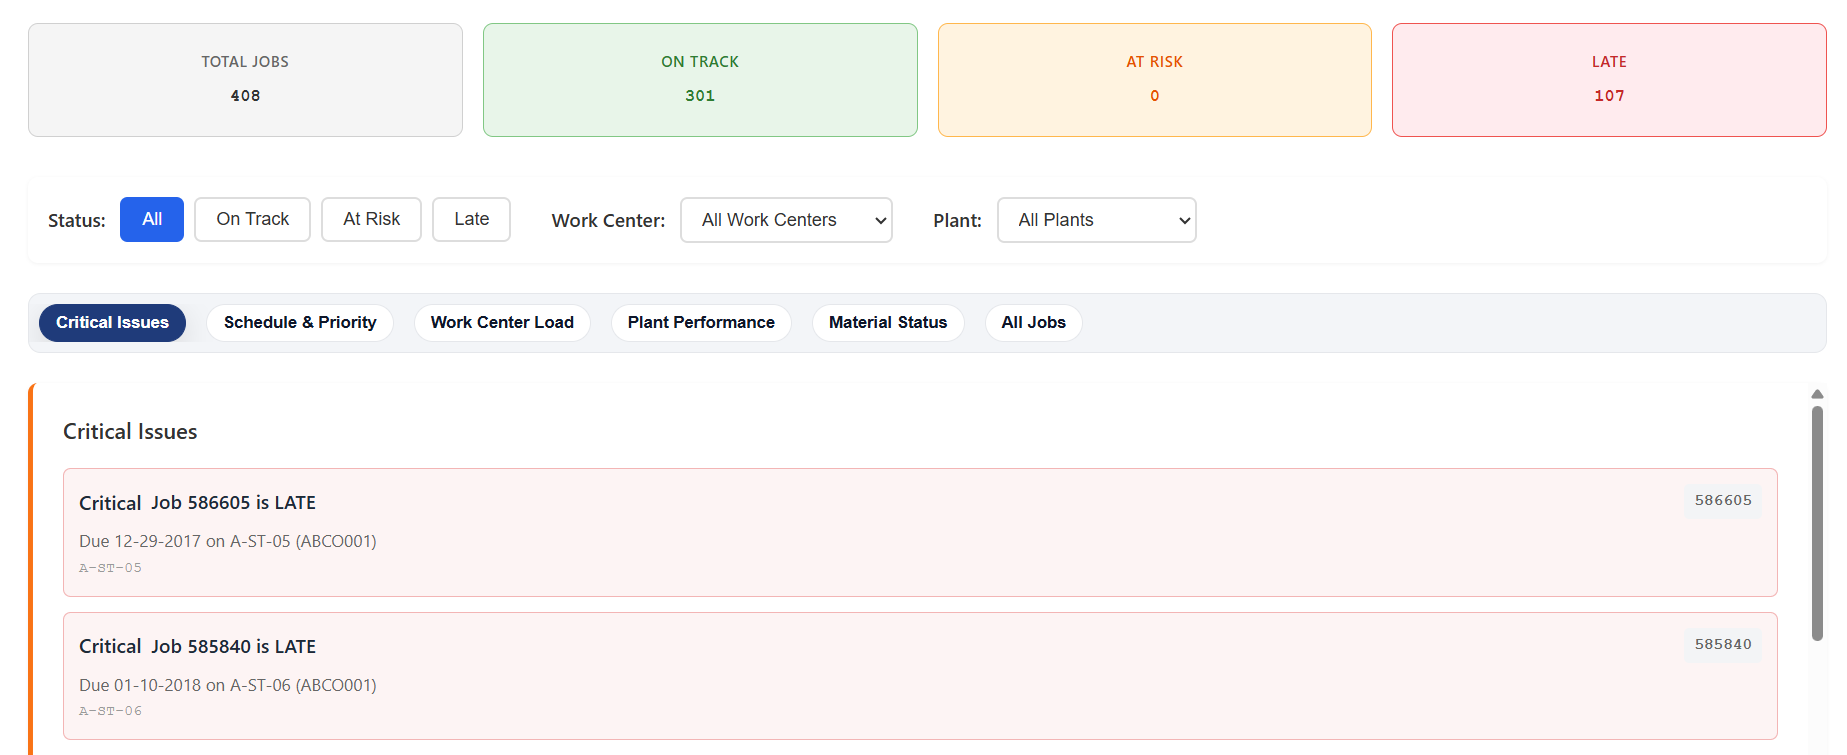Click the 585840 job number badge

click(1723, 645)
